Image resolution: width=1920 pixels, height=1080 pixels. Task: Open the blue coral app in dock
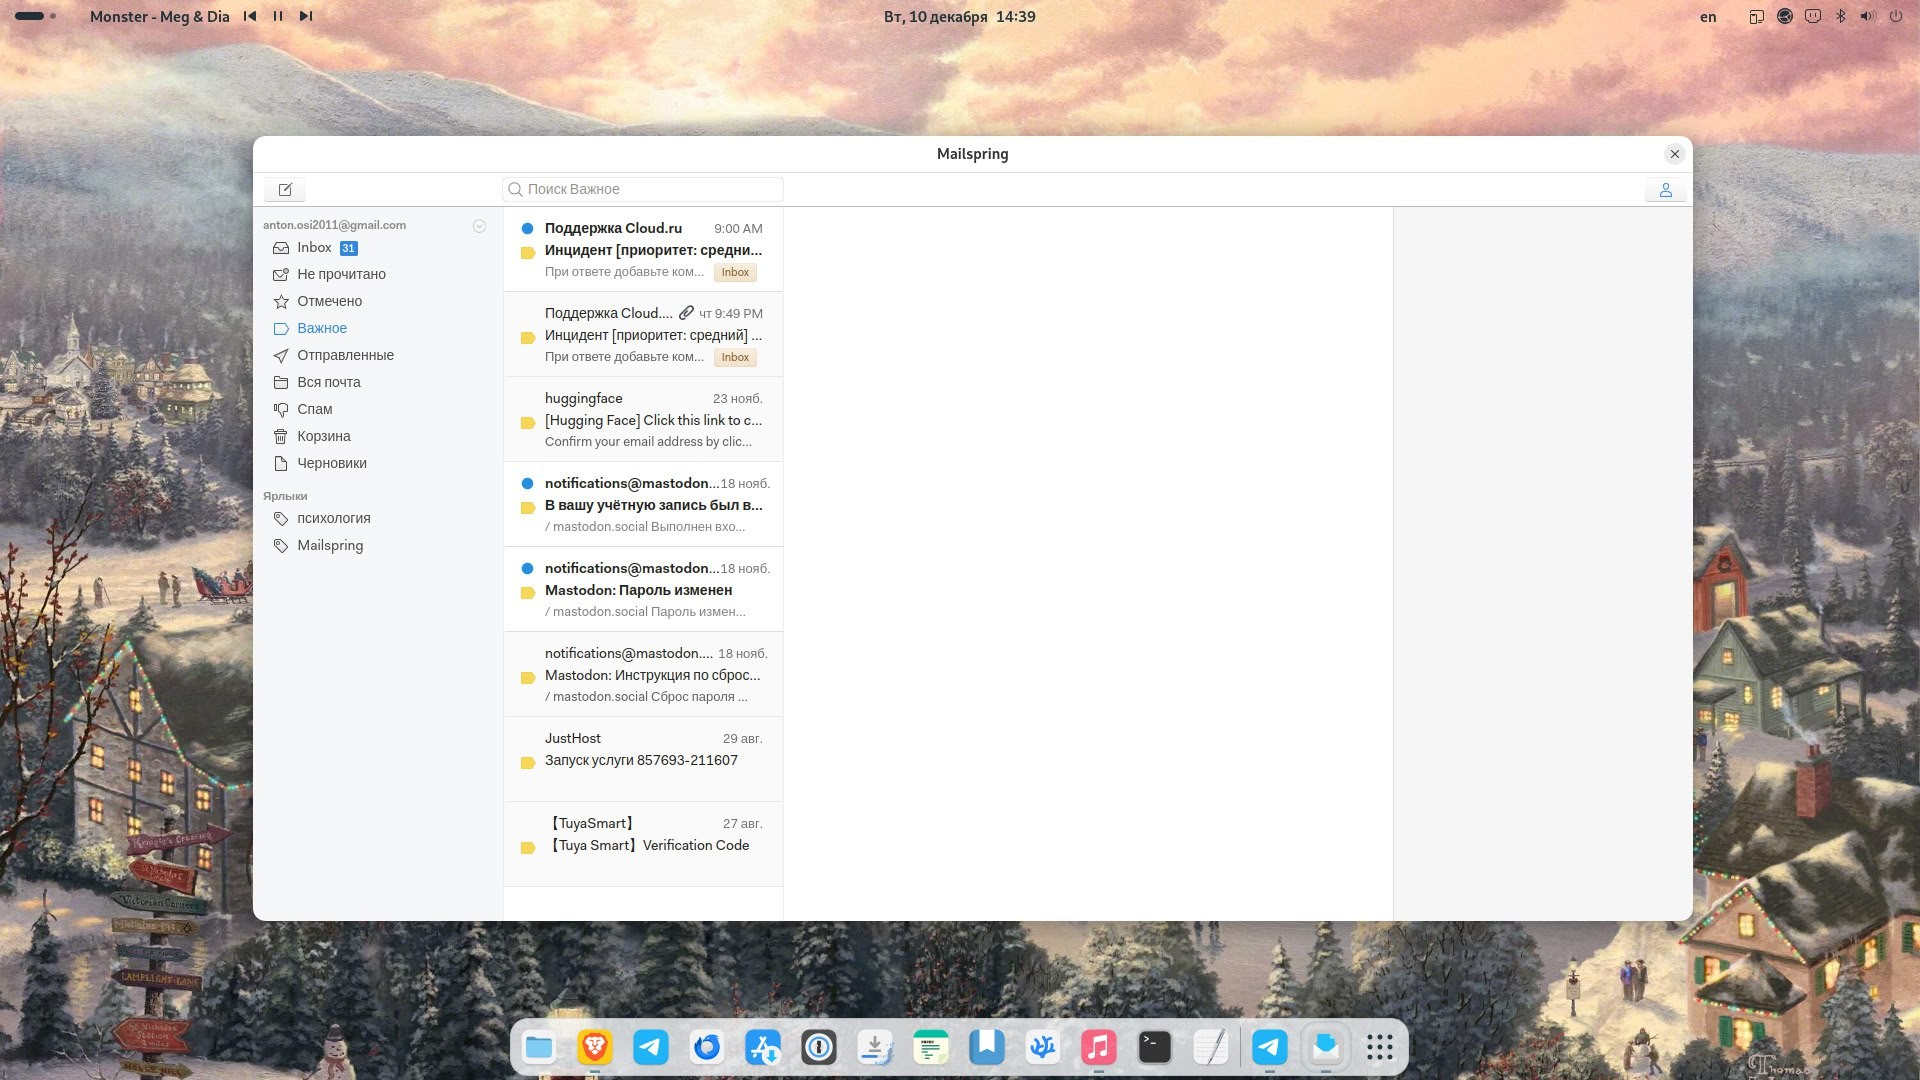[1043, 1047]
